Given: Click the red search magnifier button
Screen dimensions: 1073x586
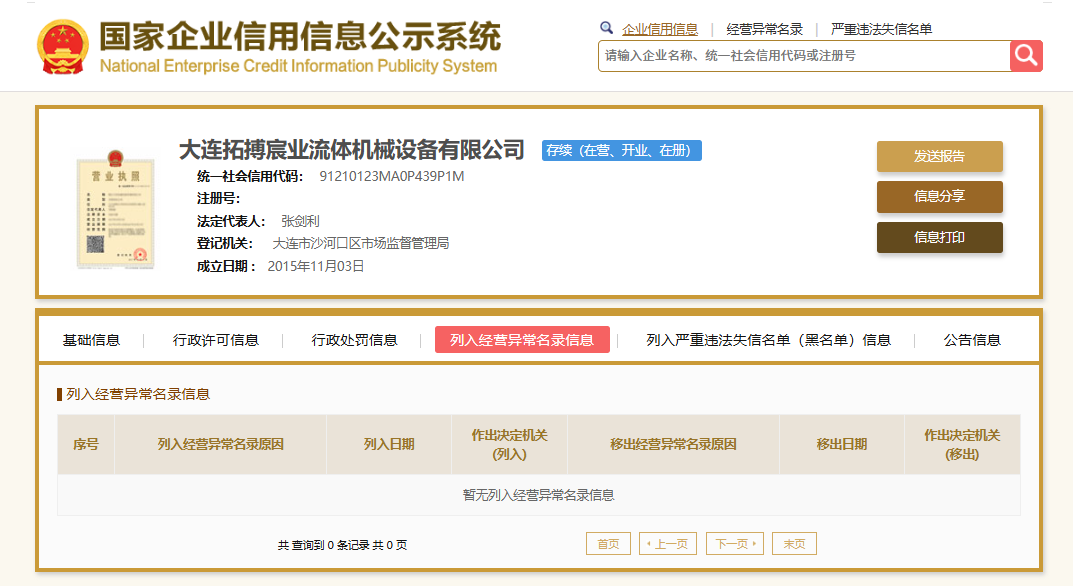Looking at the screenshot, I should point(1026,55).
